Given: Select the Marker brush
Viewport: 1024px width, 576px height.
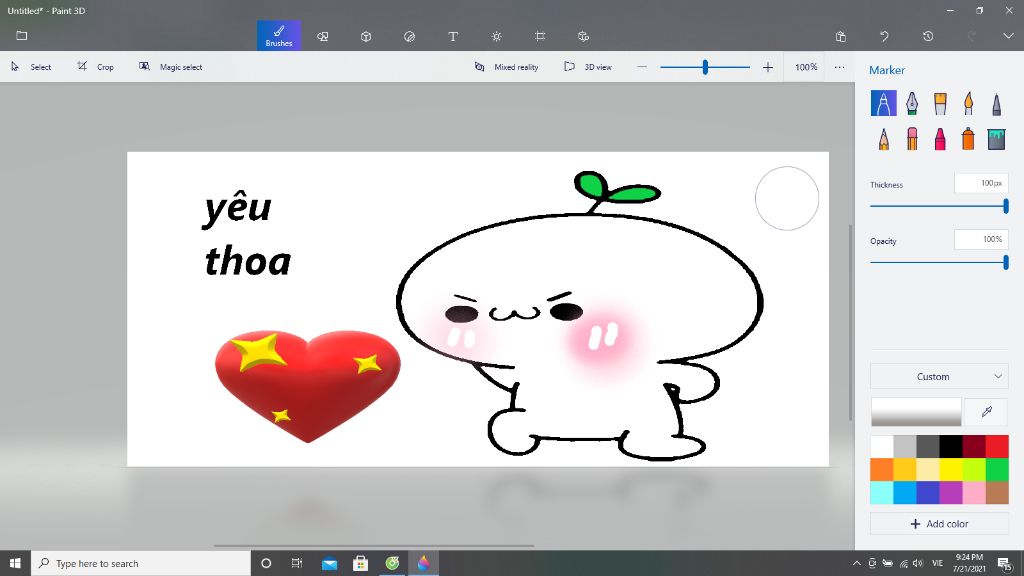Looking at the screenshot, I should 883,103.
